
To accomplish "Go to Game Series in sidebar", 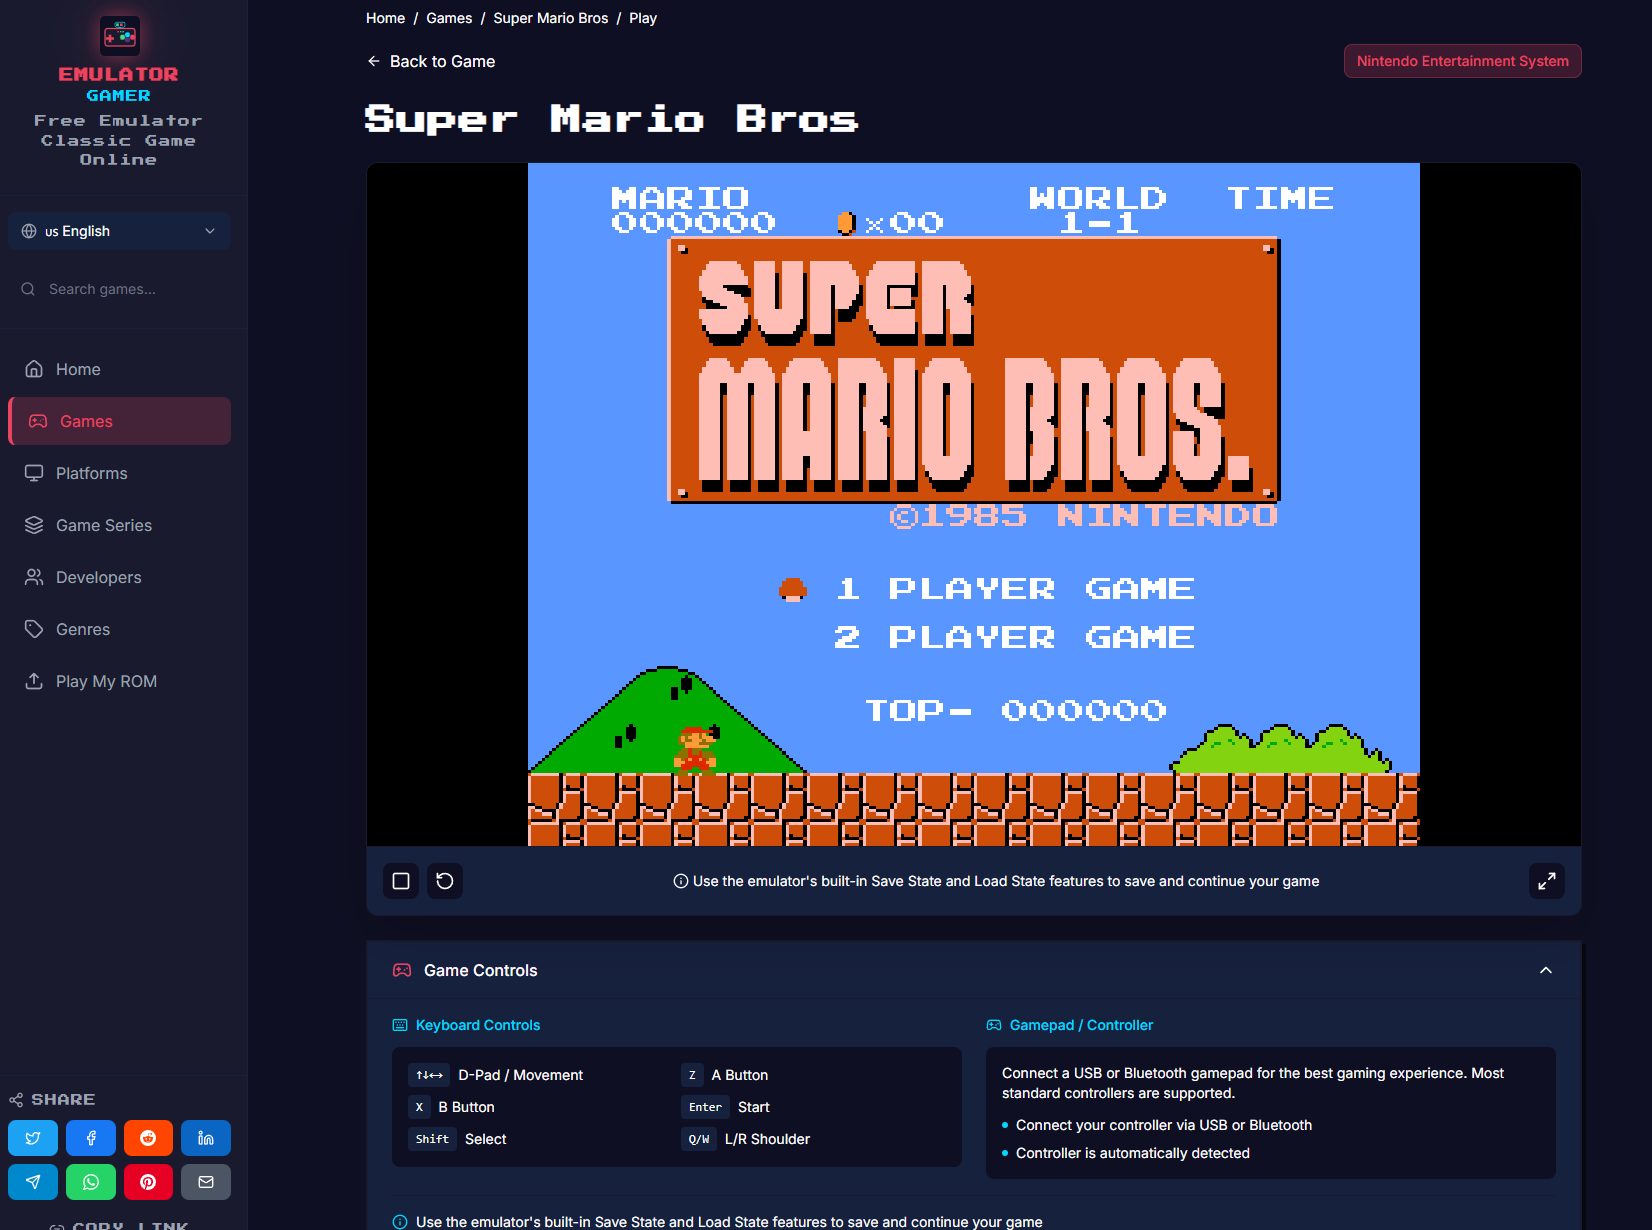I will click(x=103, y=525).
